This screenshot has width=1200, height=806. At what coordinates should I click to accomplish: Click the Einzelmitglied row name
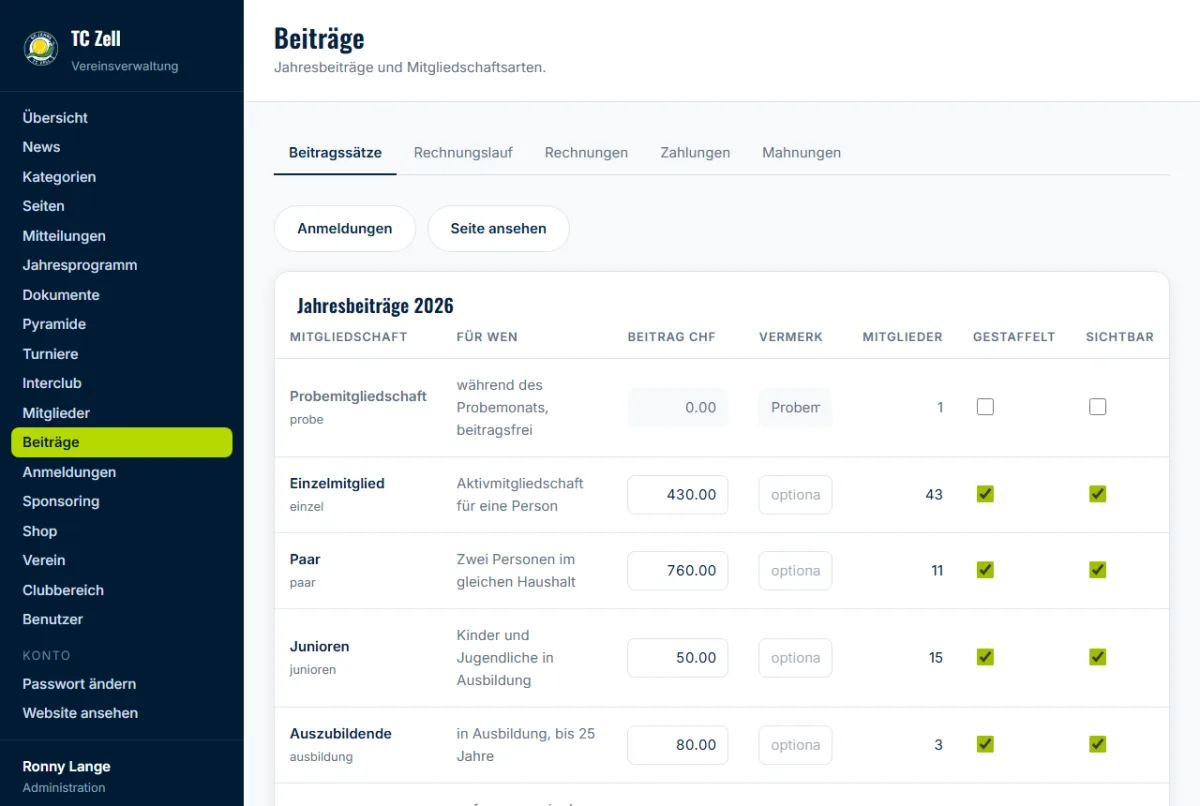click(x=337, y=483)
